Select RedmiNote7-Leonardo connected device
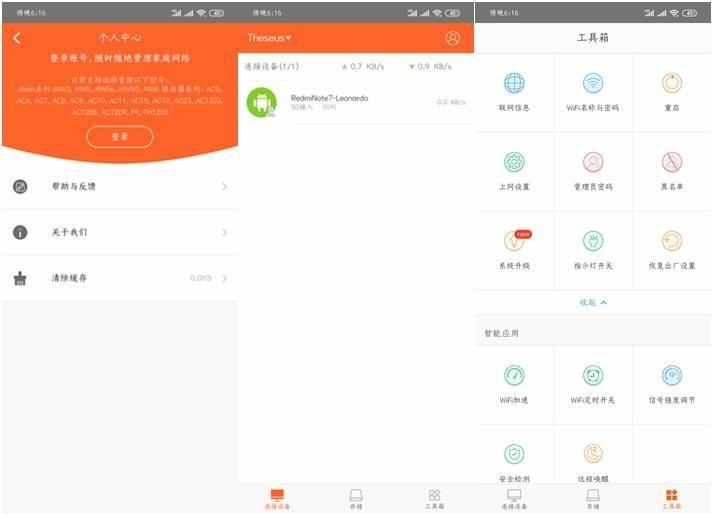This screenshot has height=516, width=713. (356, 102)
